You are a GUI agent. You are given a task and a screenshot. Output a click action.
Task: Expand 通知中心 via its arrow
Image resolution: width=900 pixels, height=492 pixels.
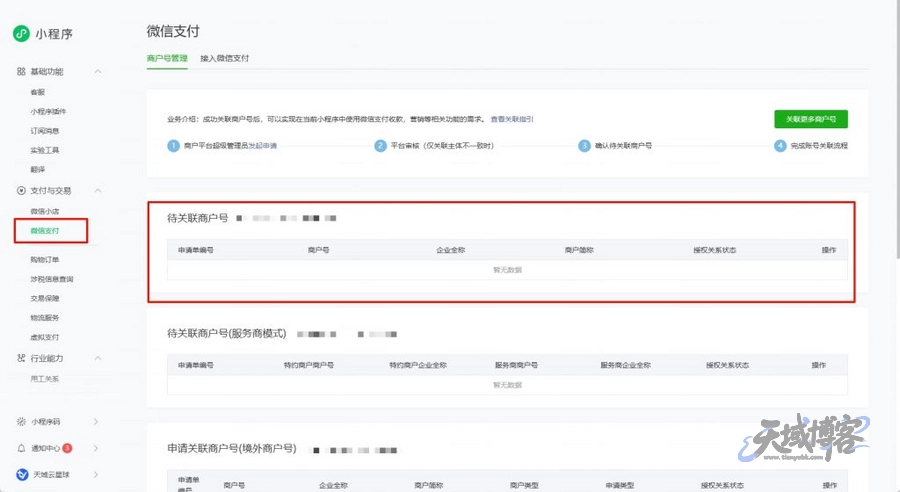[x=96, y=448]
